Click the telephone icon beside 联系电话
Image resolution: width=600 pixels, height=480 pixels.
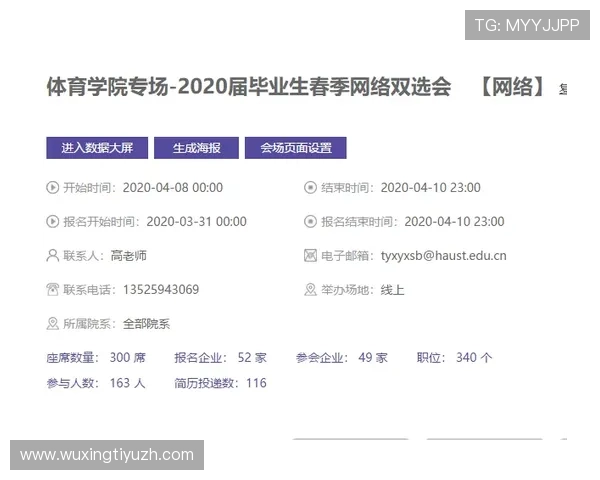tap(52, 290)
